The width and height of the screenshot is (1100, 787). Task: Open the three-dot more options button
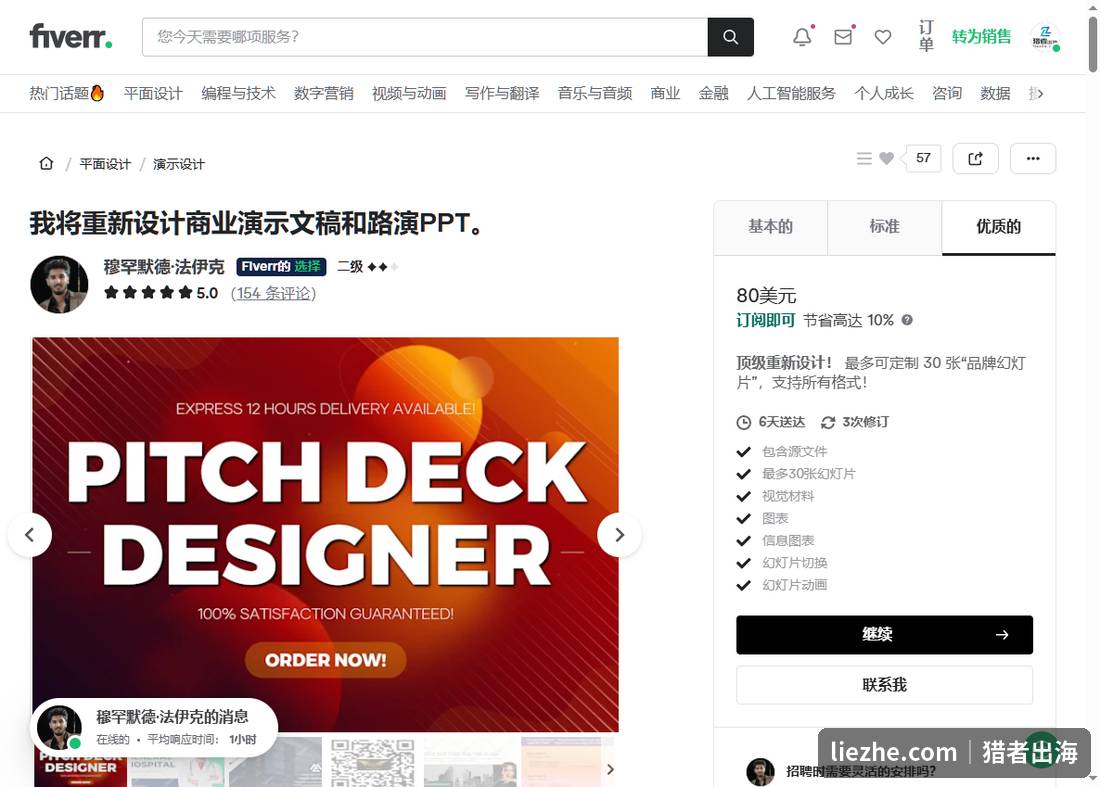[1033, 159]
